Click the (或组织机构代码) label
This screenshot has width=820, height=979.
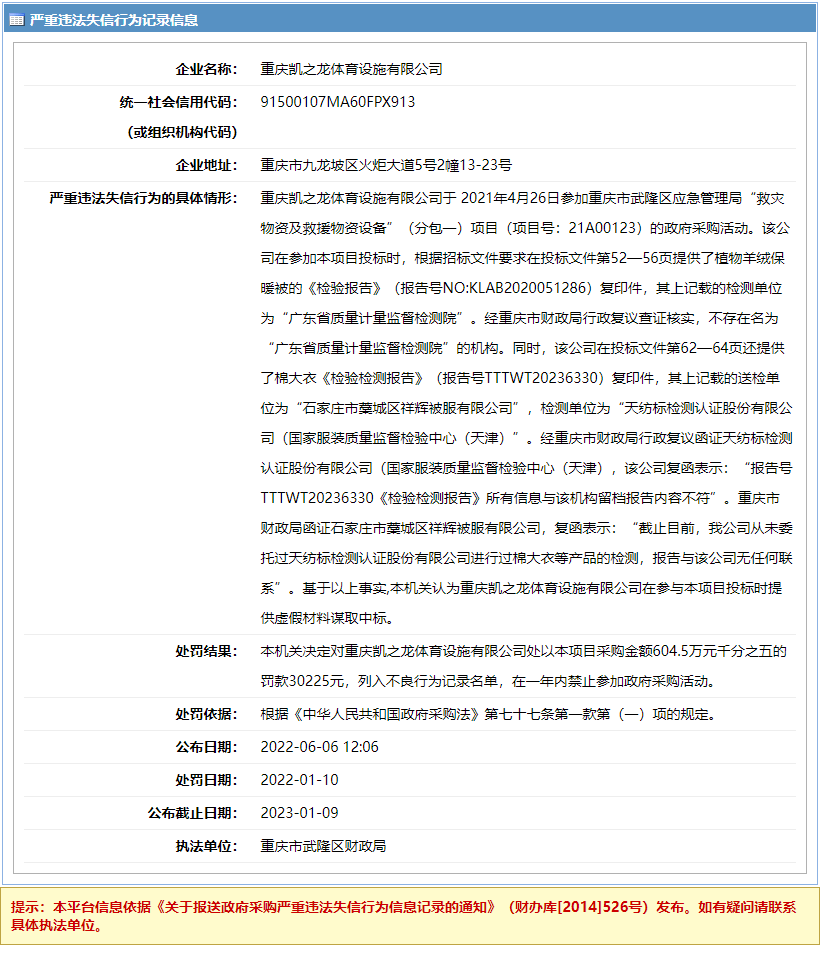(x=182, y=132)
